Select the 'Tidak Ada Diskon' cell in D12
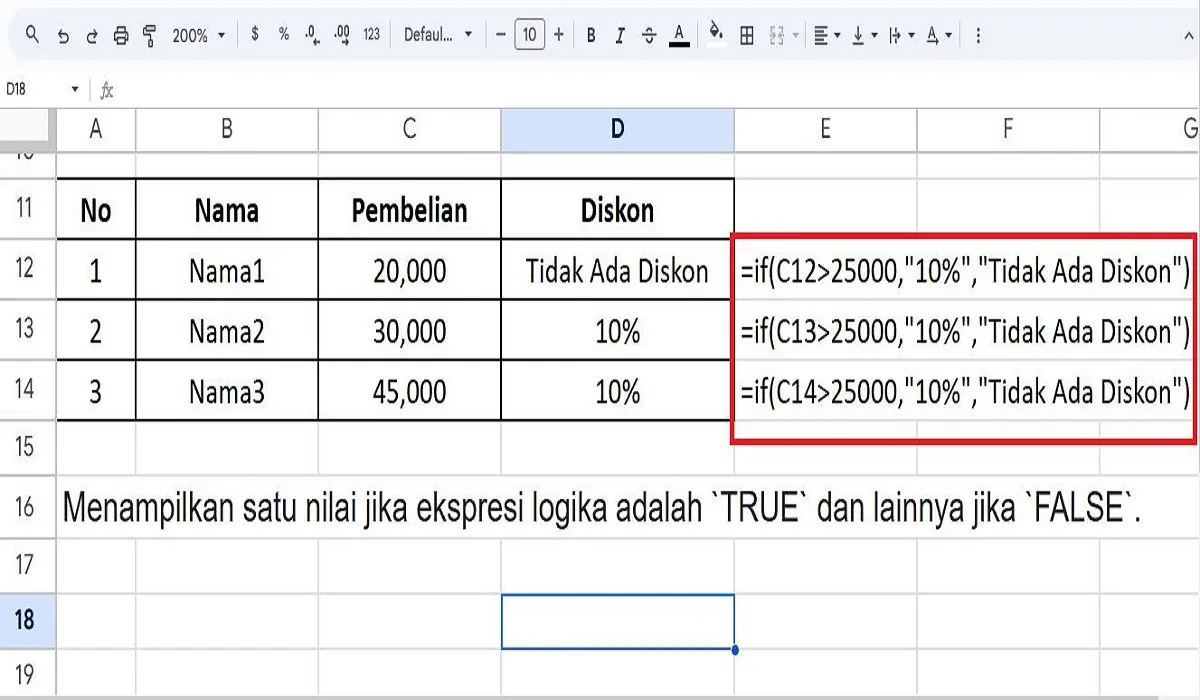Image resolution: width=1200 pixels, height=700 pixels. [x=617, y=270]
